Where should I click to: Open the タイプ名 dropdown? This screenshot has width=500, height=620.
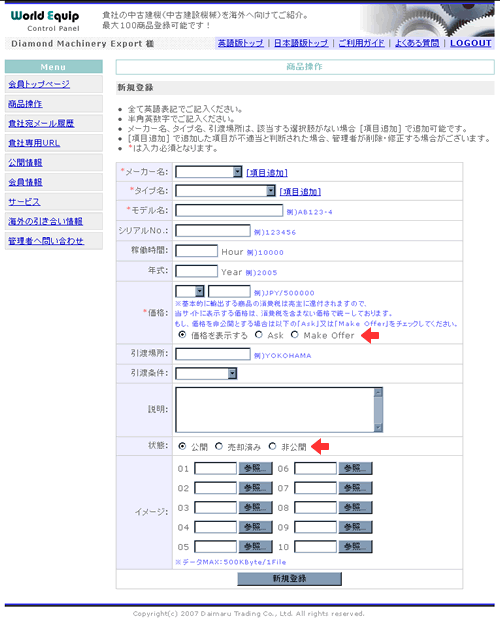225,191
